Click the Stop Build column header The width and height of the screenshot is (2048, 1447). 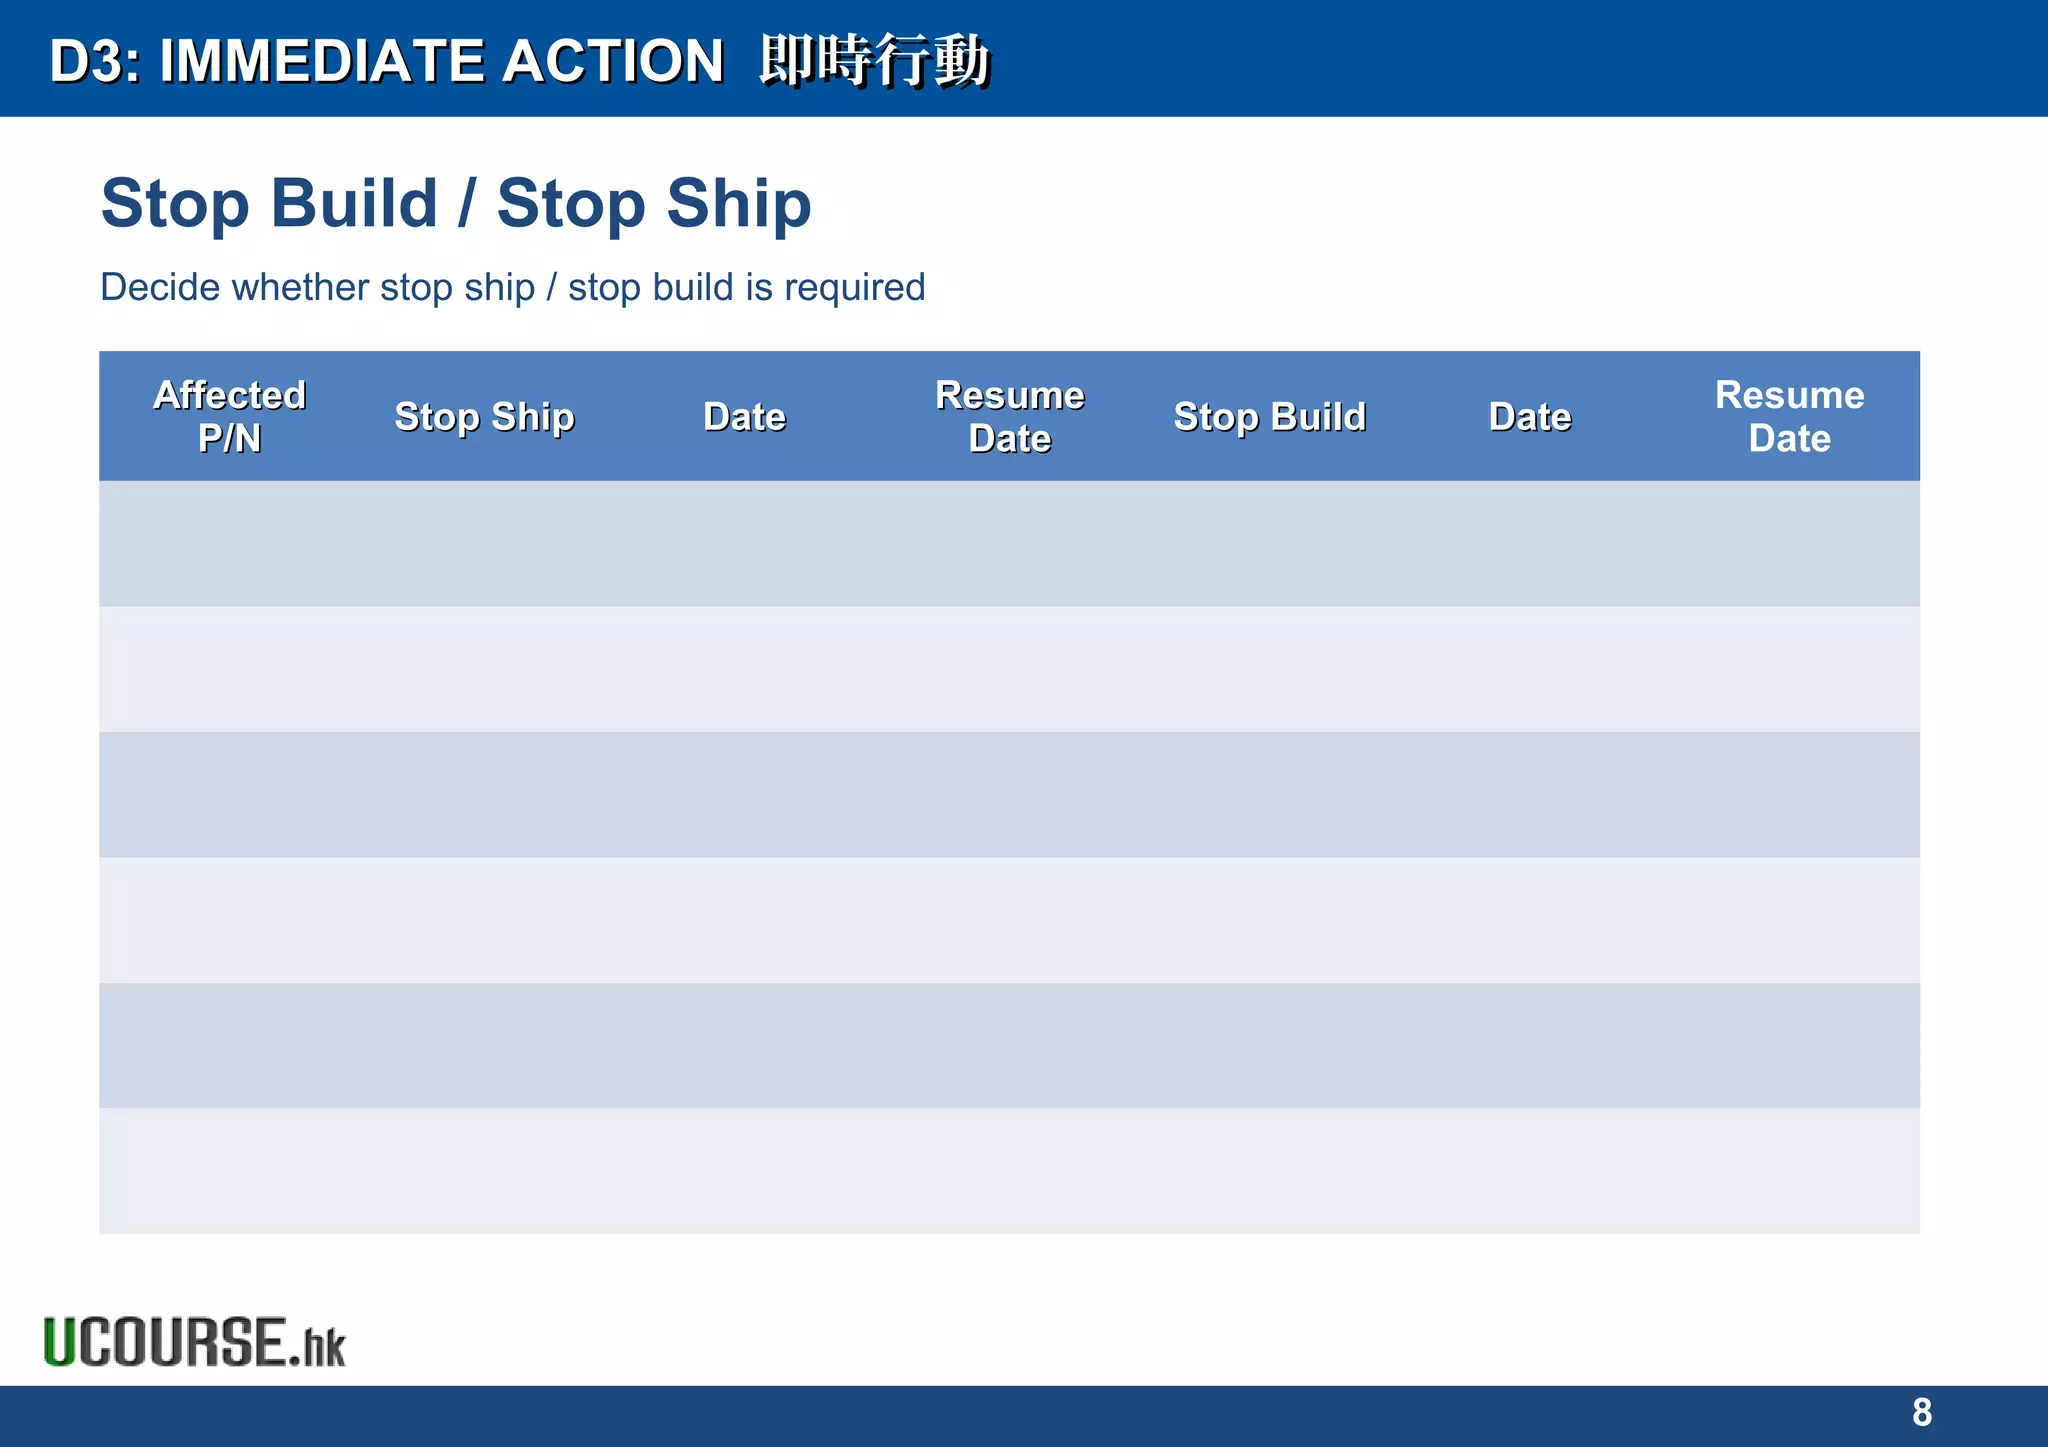pyautogui.click(x=1270, y=416)
